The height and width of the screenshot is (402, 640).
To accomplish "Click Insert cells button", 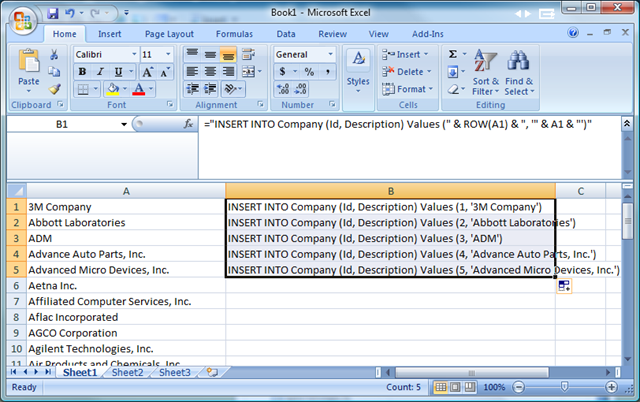I will (x=404, y=54).
